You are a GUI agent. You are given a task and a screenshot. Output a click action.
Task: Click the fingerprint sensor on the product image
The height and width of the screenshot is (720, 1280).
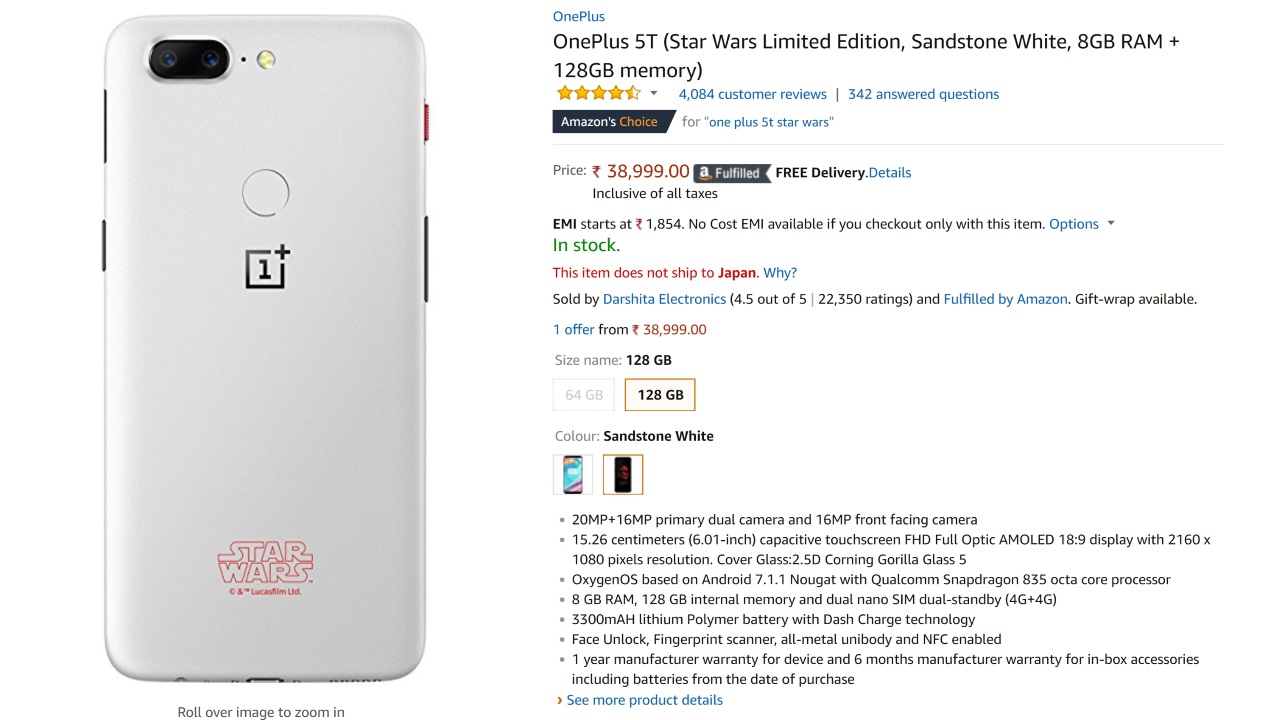point(265,192)
